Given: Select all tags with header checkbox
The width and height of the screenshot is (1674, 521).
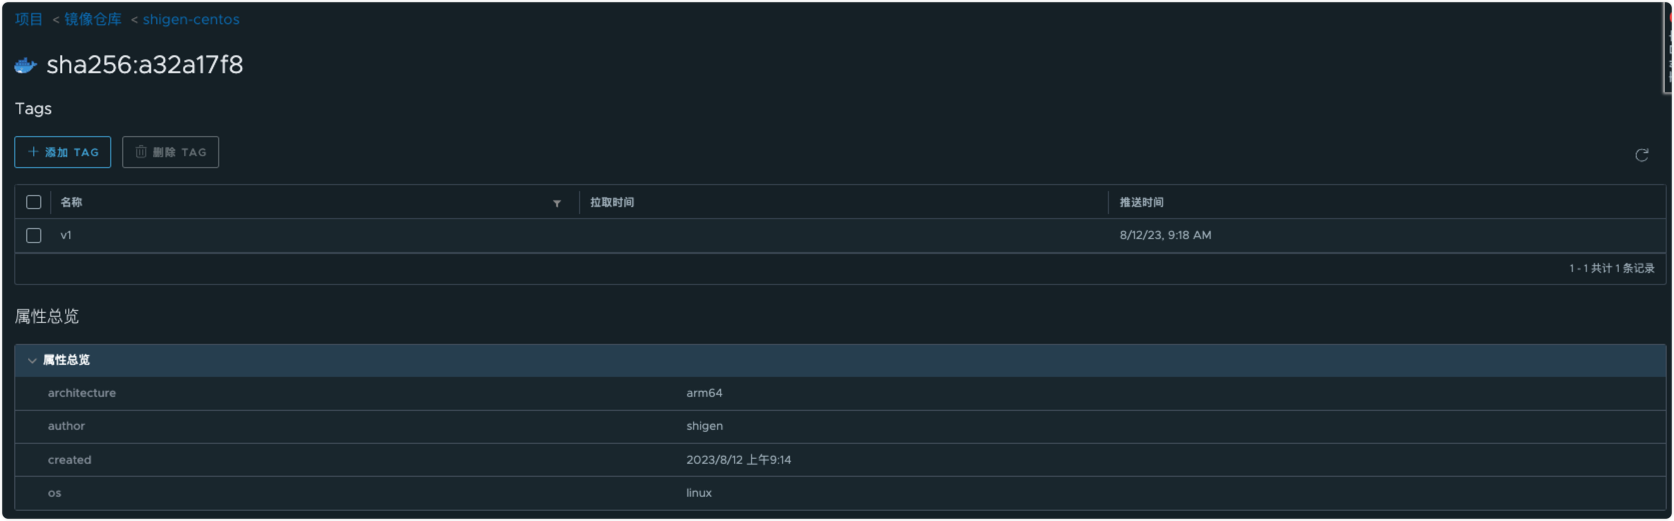Looking at the screenshot, I should click(34, 202).
